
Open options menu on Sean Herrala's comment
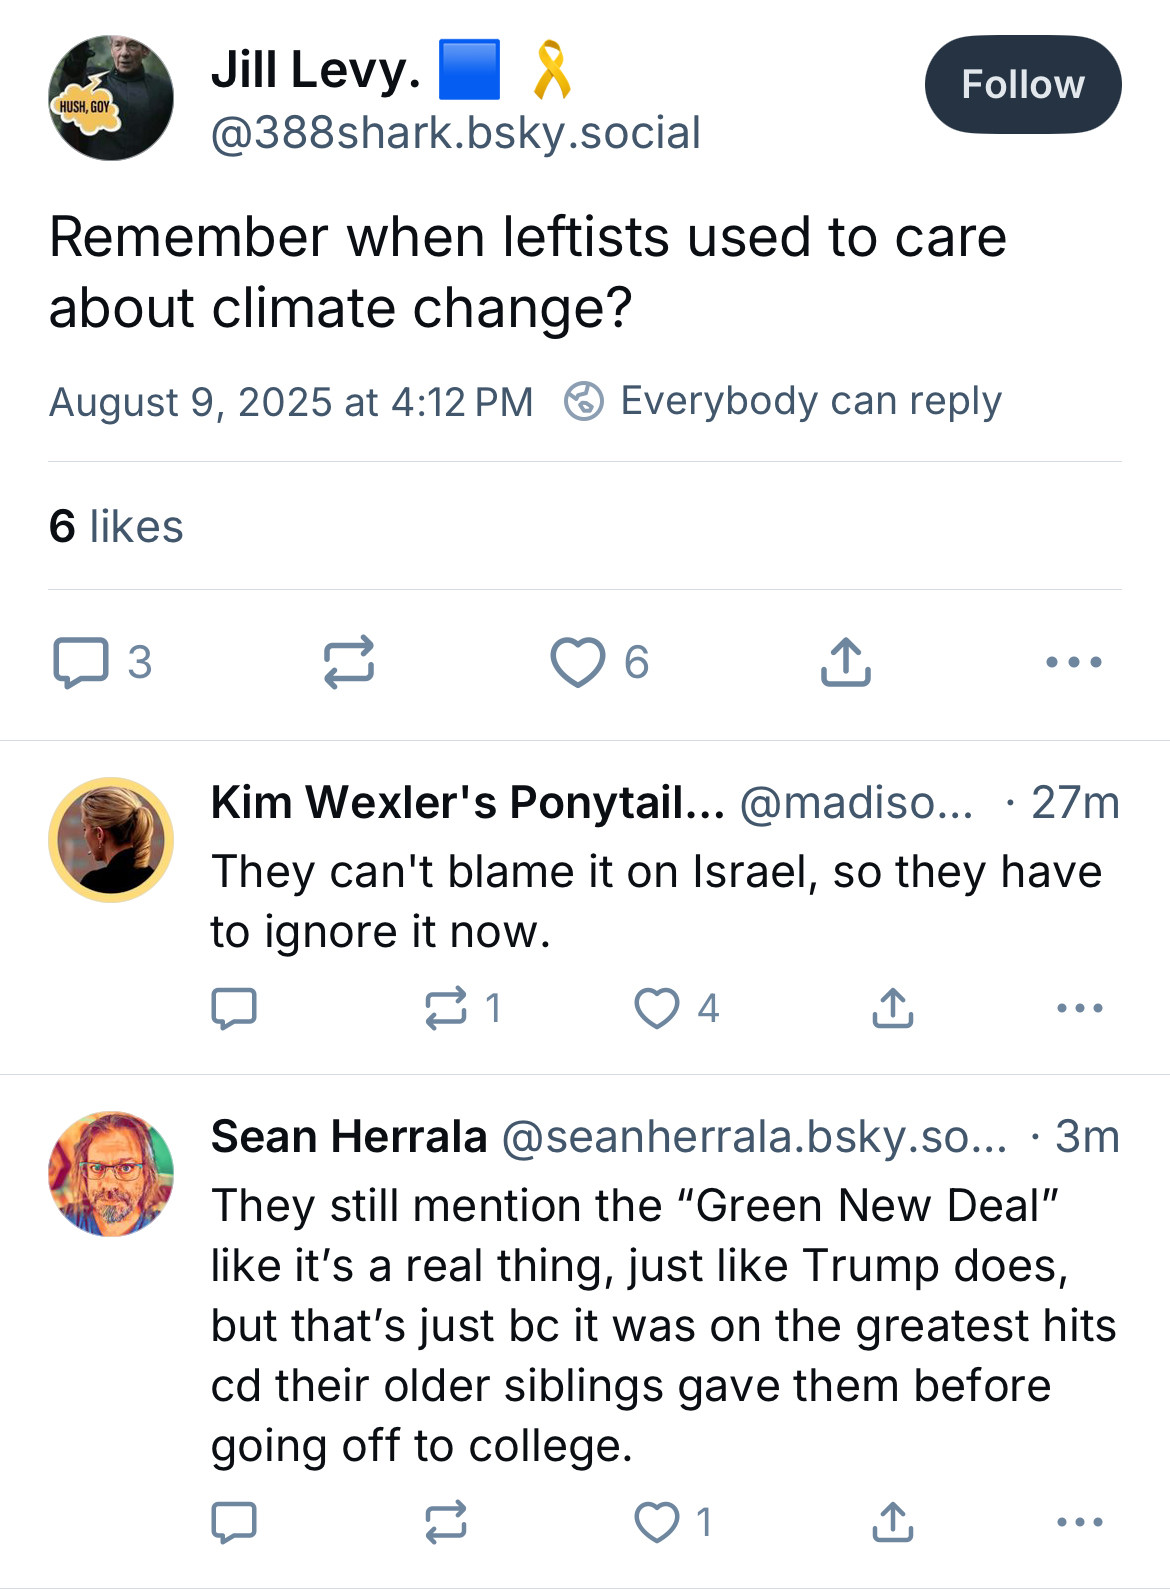(x=1080, y=1522)
